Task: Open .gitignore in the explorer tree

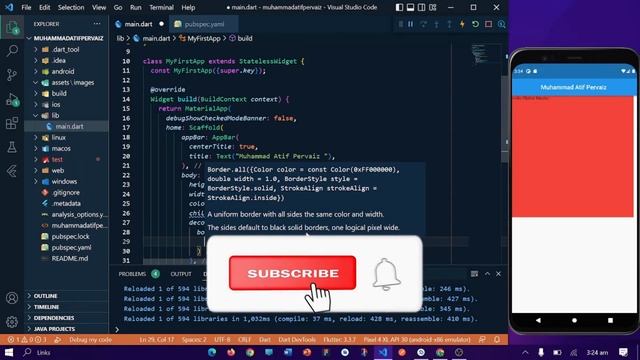Action: coord(66,193)
